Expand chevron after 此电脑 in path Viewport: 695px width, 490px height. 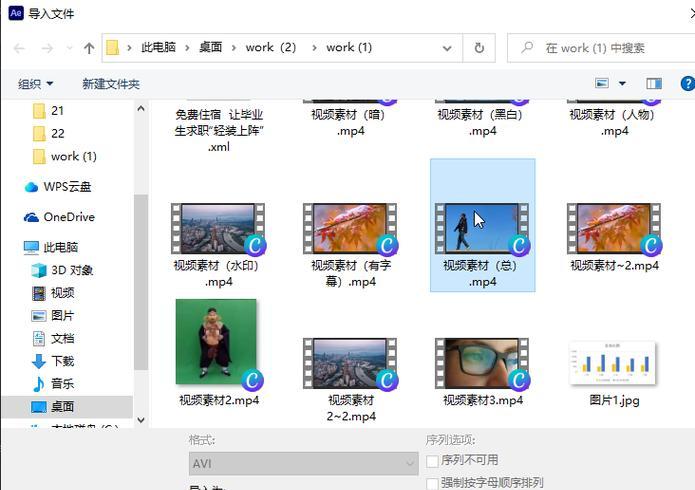[187, 48]
